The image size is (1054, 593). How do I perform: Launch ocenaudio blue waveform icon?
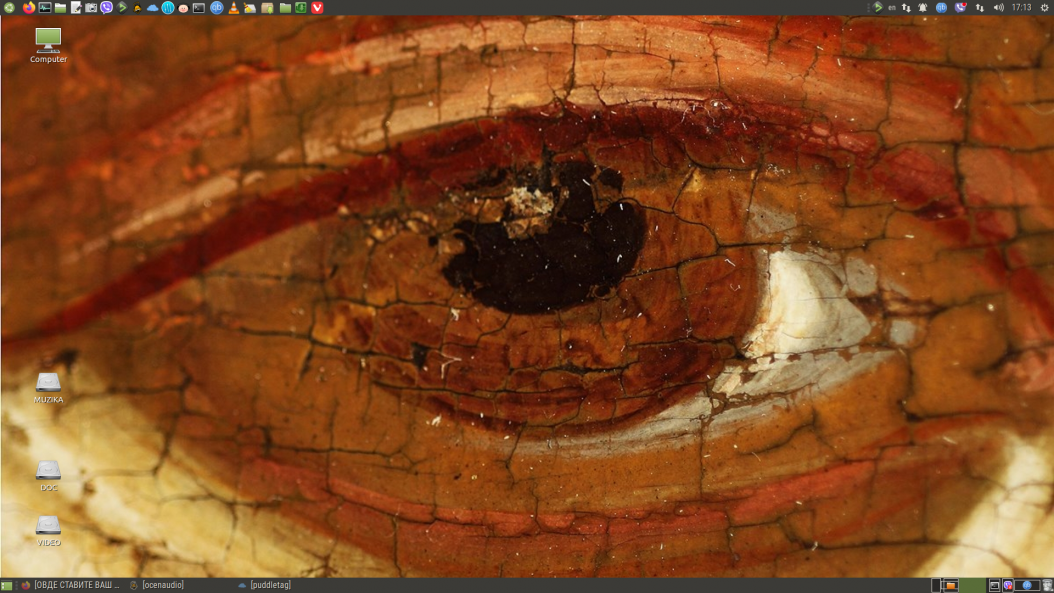167,7
